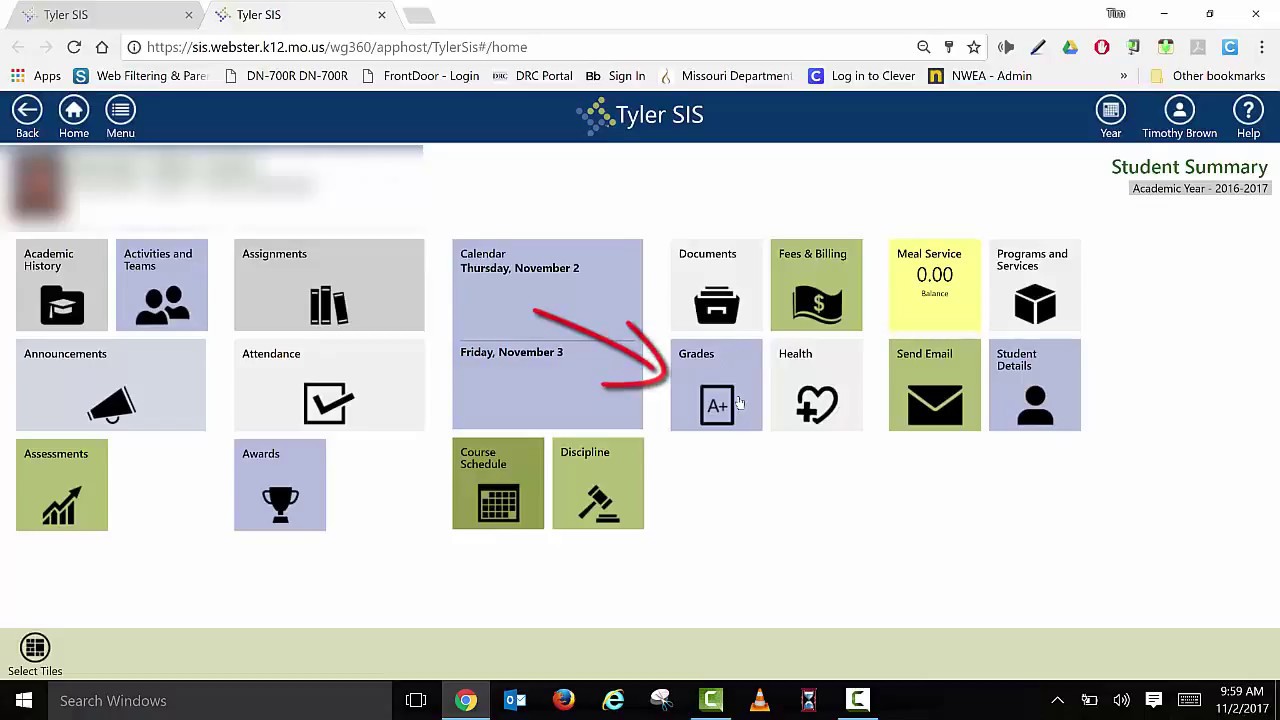Open the Discipline tile
1280x720 pixels.
point(598,484)
